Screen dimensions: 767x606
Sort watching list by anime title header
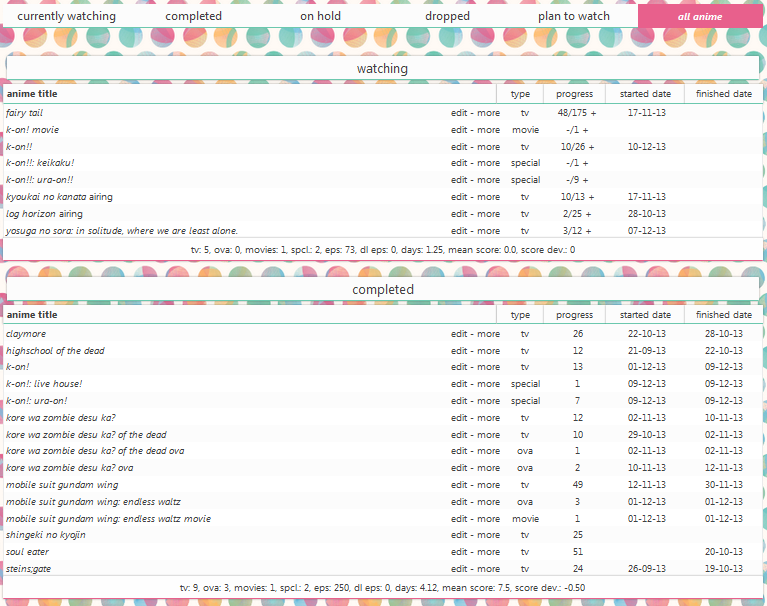pos(32,94)
